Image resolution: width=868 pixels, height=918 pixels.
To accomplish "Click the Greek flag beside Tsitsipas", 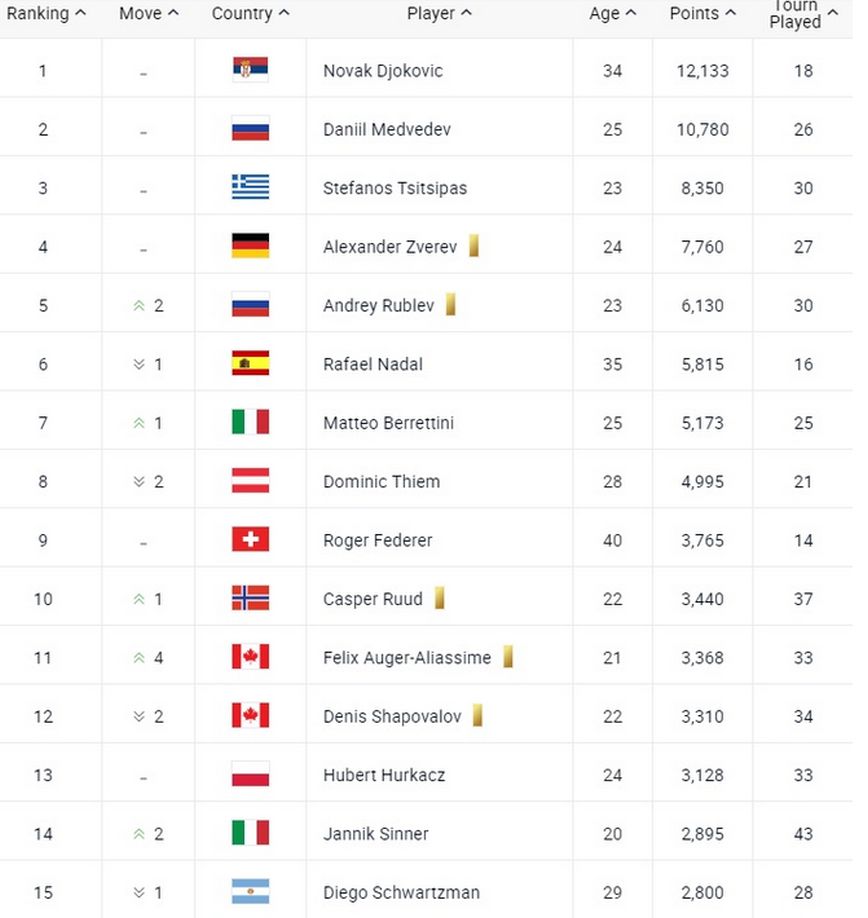I will (x=250, y=187).
